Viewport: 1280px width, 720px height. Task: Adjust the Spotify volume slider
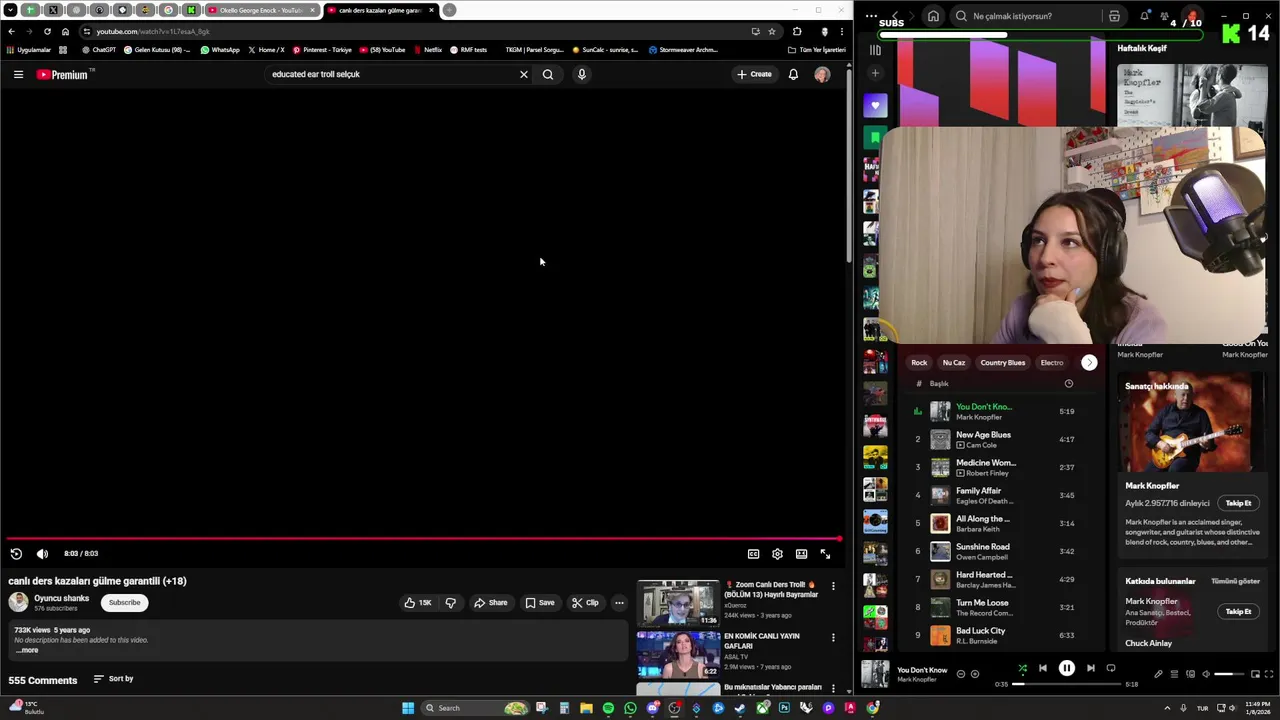coord(1229,674)
